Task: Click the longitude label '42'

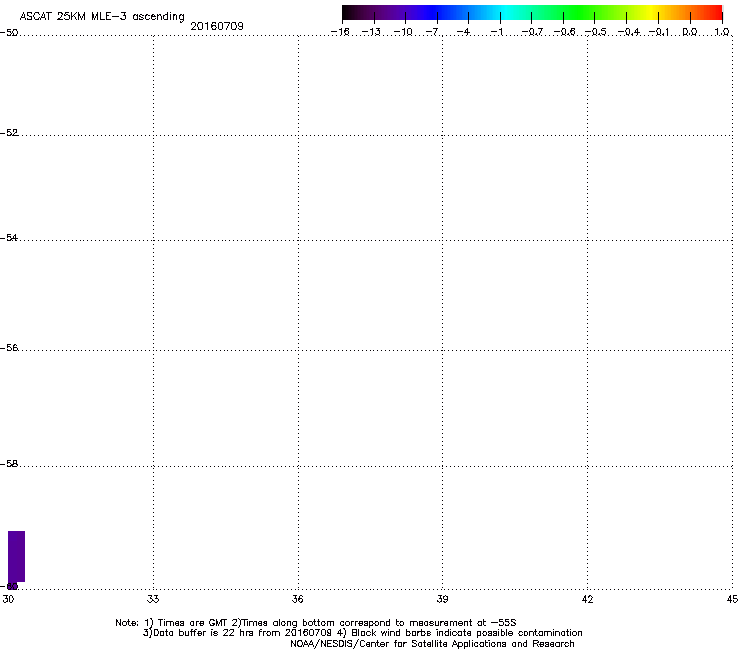Action: [x=587, y=599]
